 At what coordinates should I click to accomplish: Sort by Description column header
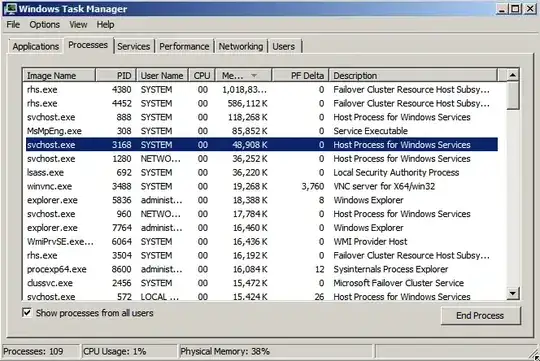(413, 75)
